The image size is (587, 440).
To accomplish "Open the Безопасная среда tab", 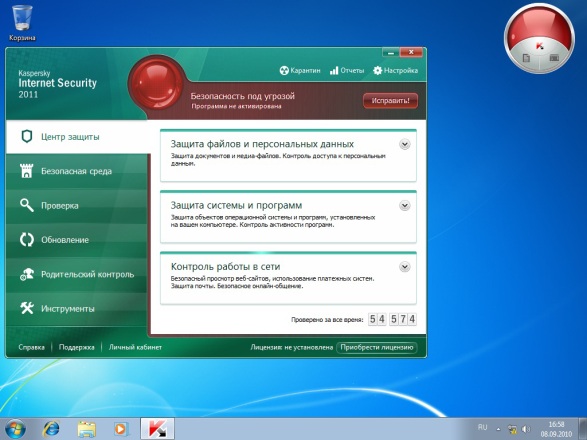I will pos(77,171).
